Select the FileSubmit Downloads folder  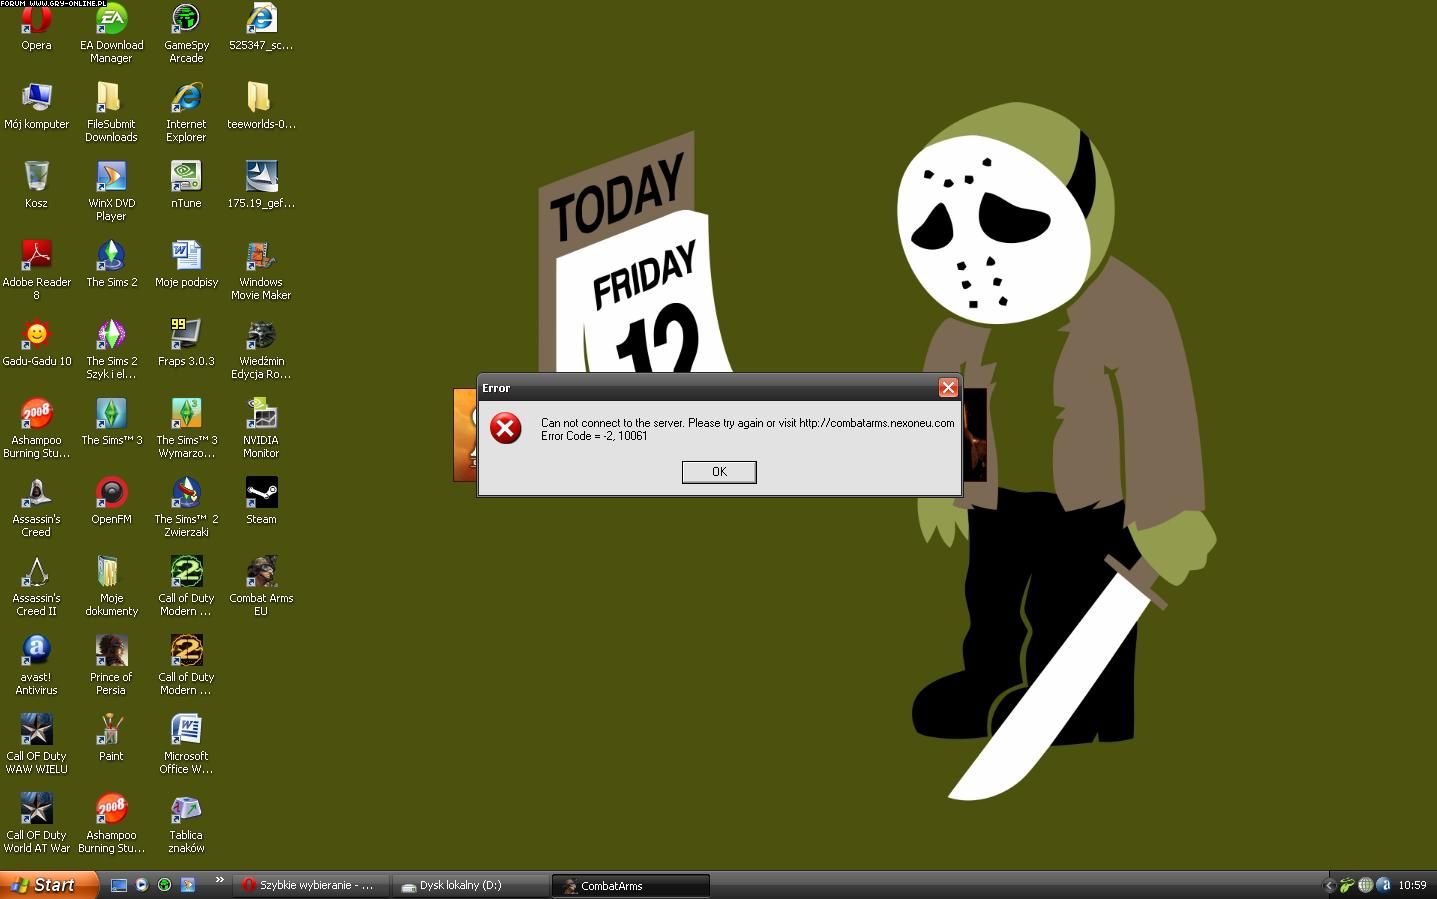pos(111,112)
